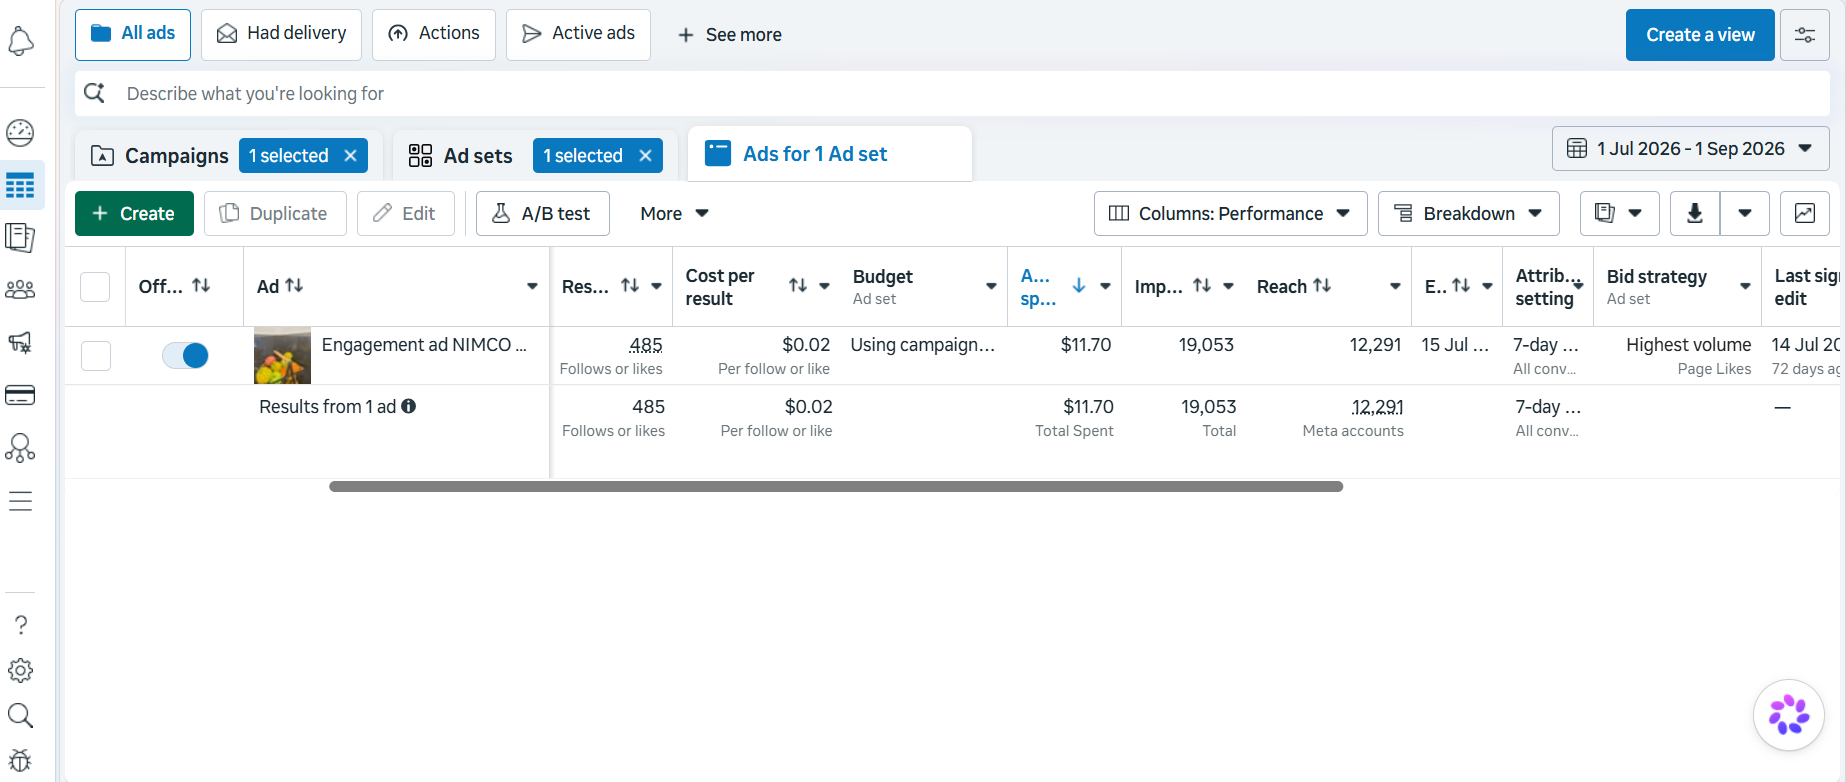Open Advertising megaphone icon in sidebar
Image resolution: width=1846 pixels, height=782 pixels.
[x=20, y=343]
